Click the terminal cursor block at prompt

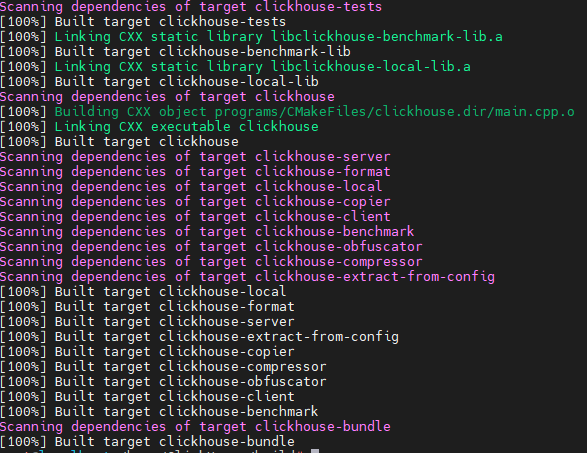click(x=315, y=451)
